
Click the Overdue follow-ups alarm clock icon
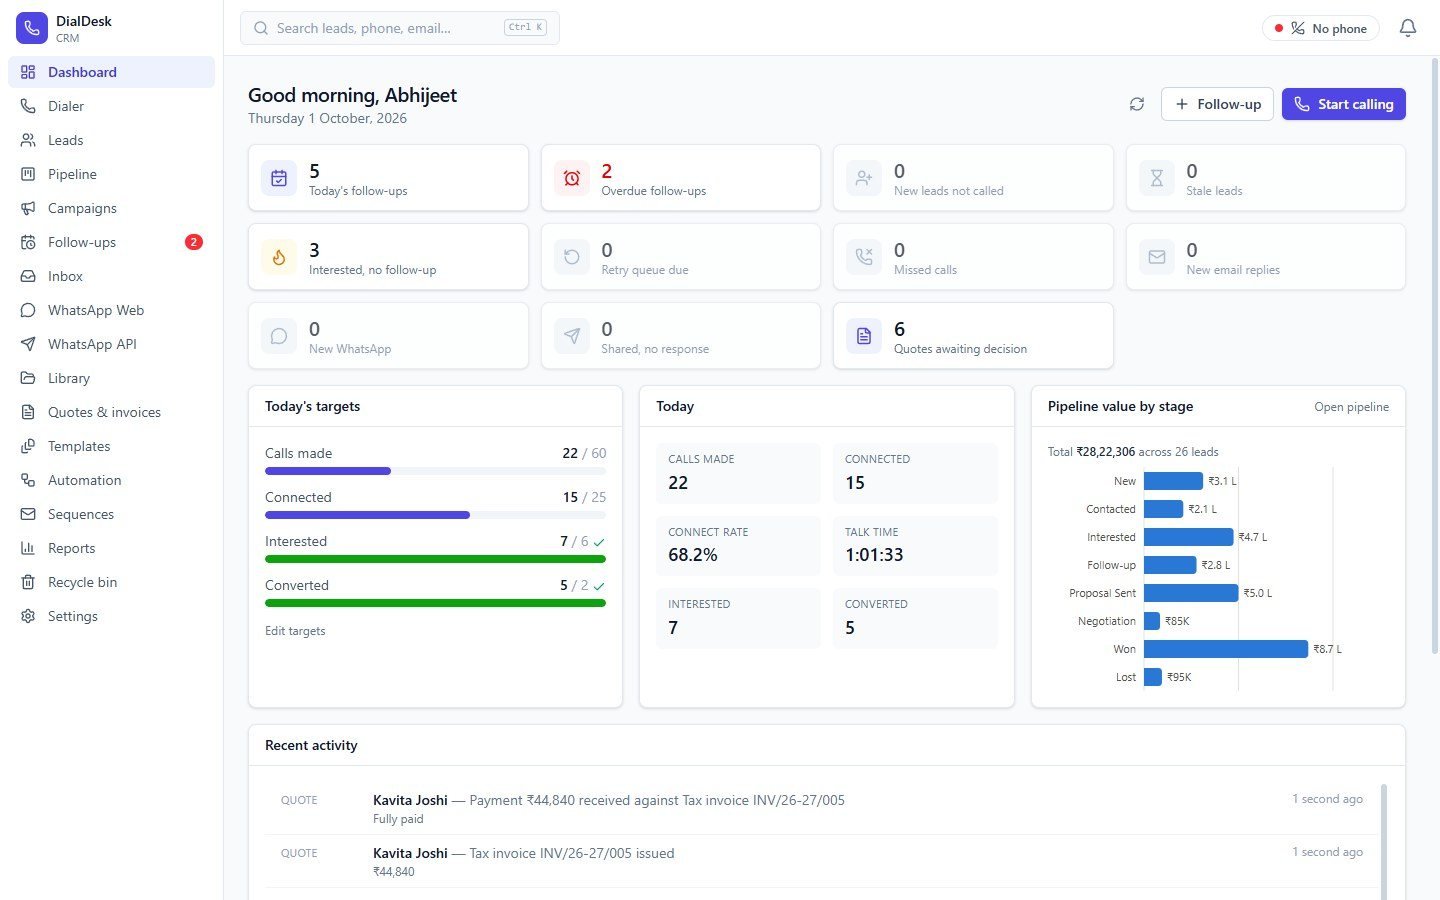[572, 178]
